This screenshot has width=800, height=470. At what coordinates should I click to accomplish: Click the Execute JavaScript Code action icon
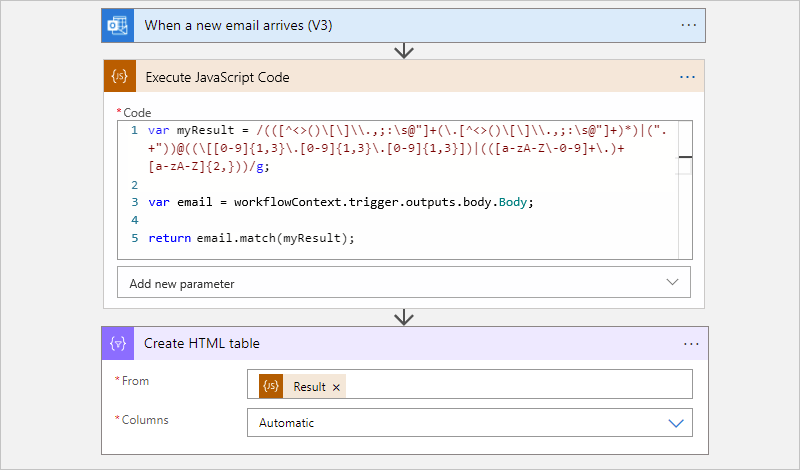(x=120, y=77)
